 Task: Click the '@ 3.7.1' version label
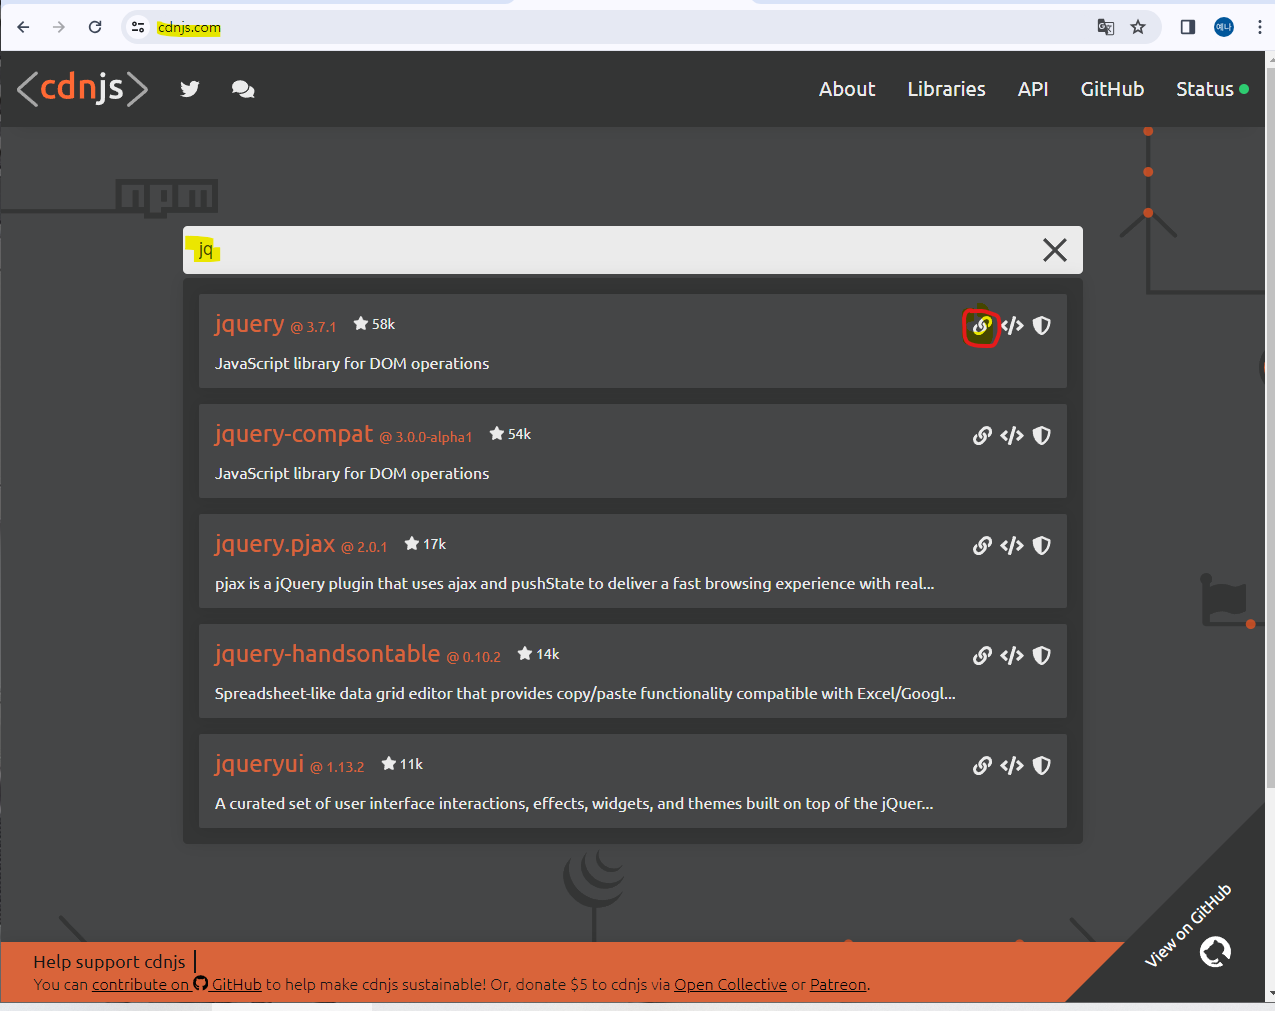pyautogui.click(x=313, y=327)
